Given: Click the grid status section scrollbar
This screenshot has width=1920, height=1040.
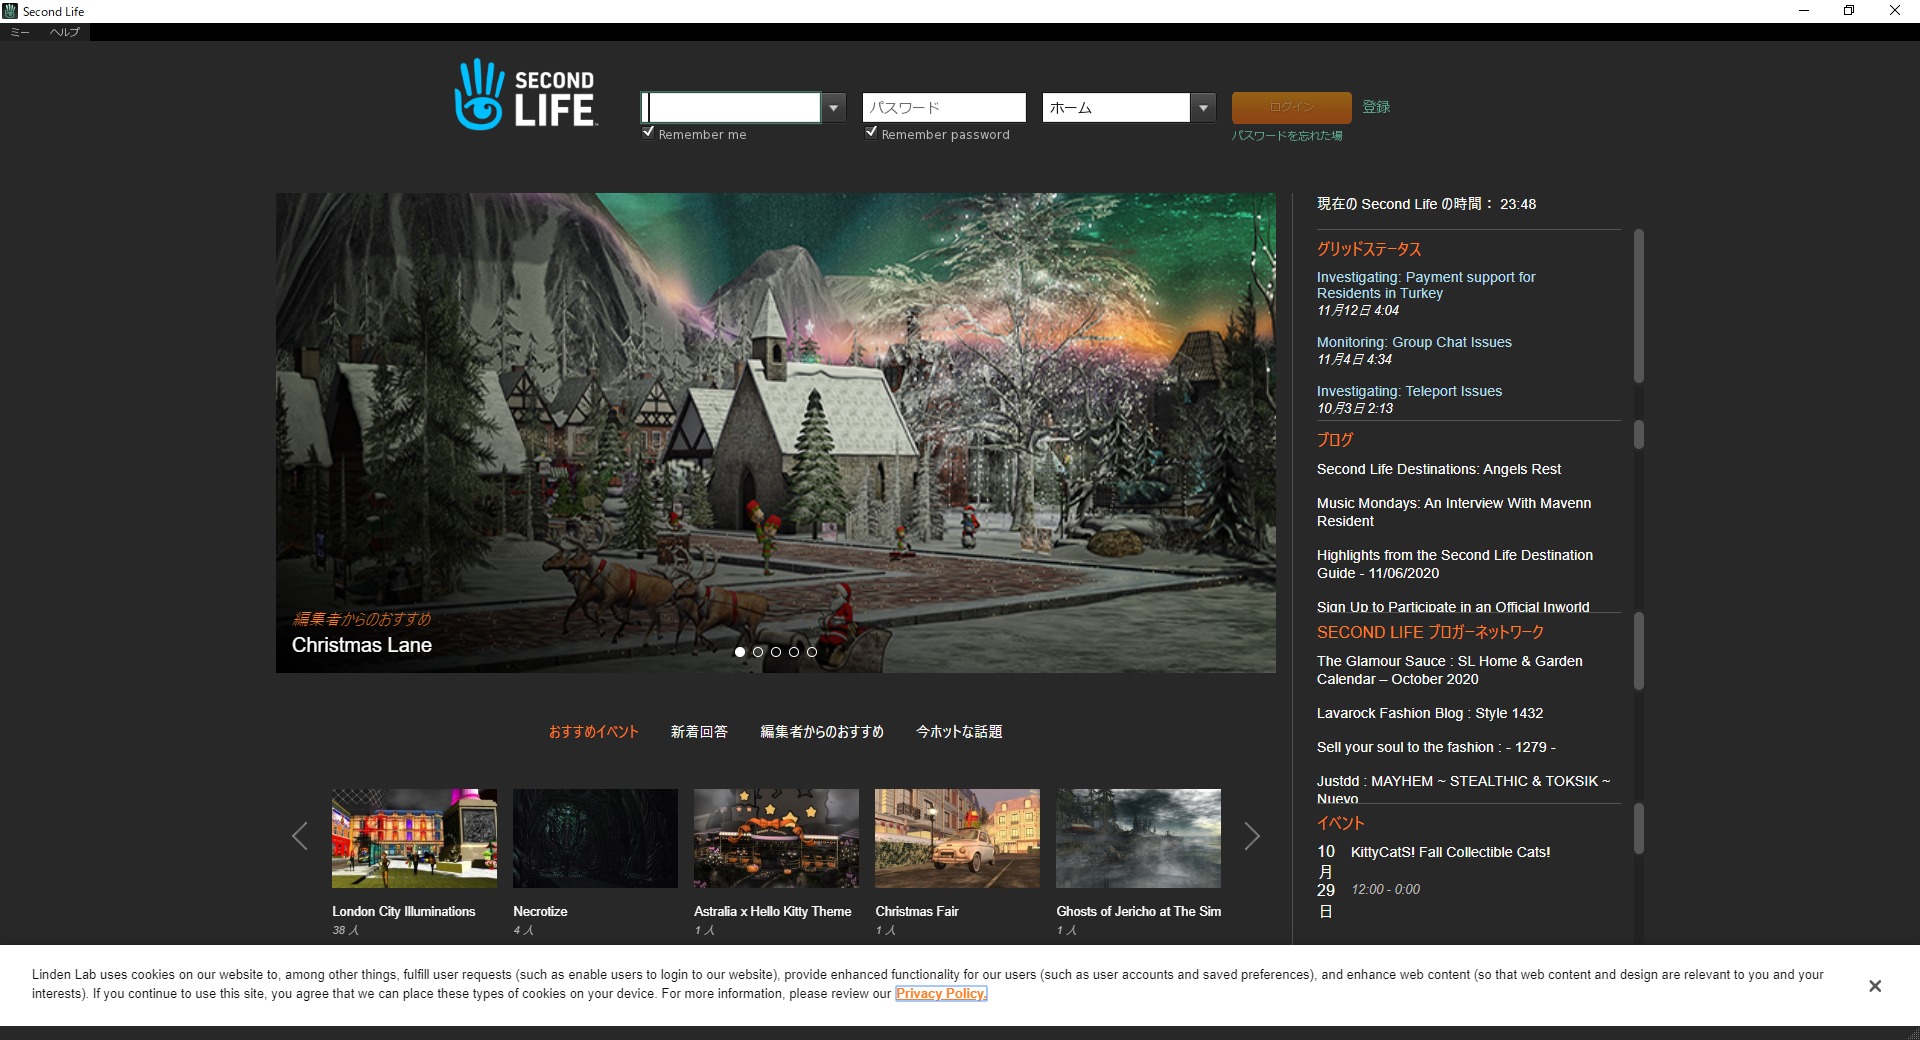Looking at the screenshot, I should pos(1639,306).
